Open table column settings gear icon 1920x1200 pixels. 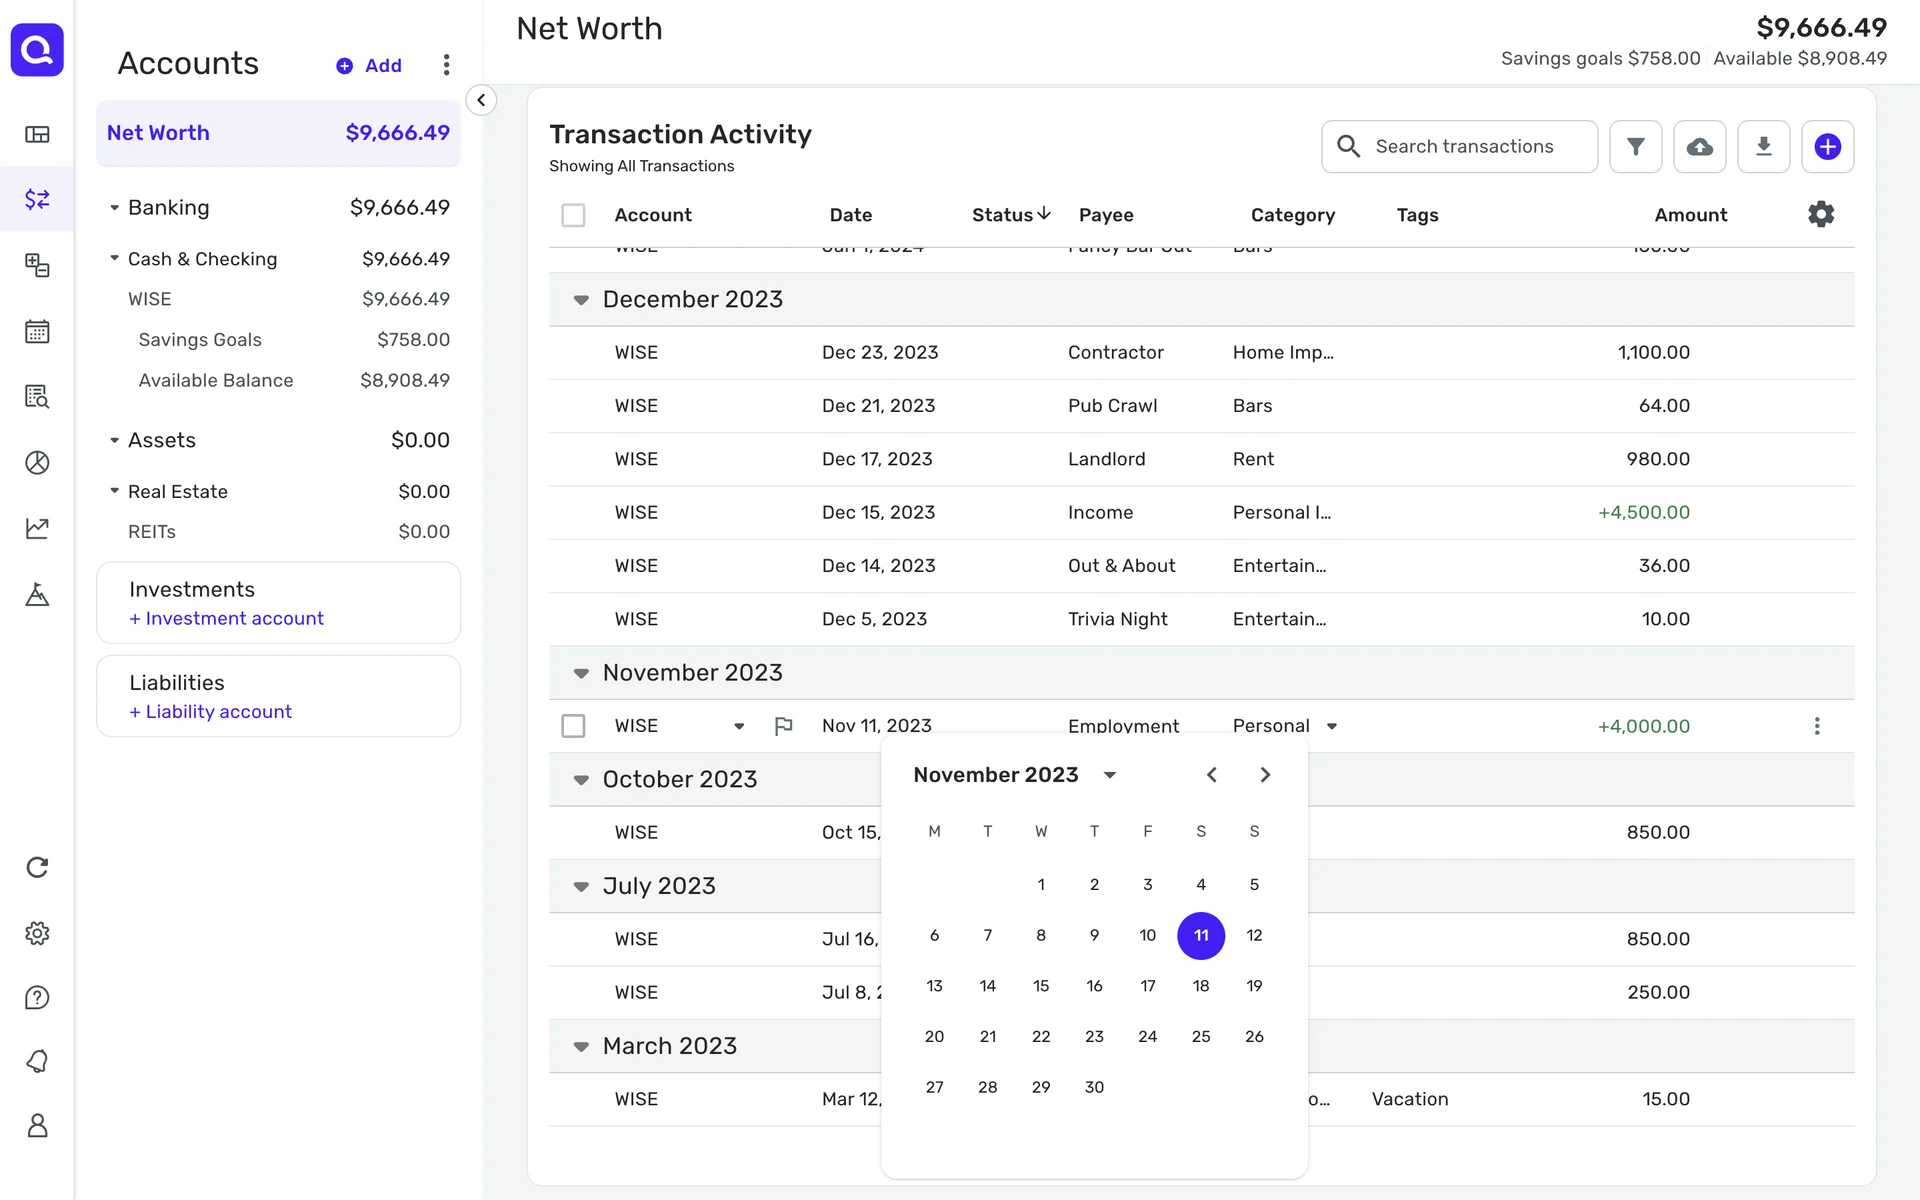tap(1821, 214)
